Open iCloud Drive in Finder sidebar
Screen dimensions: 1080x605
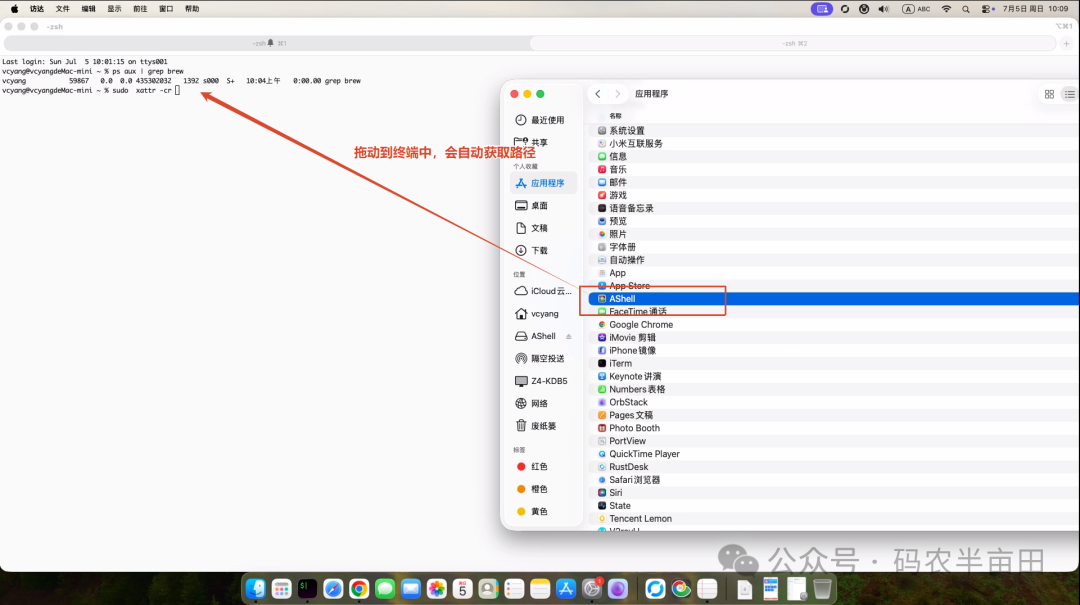point(543,291)
